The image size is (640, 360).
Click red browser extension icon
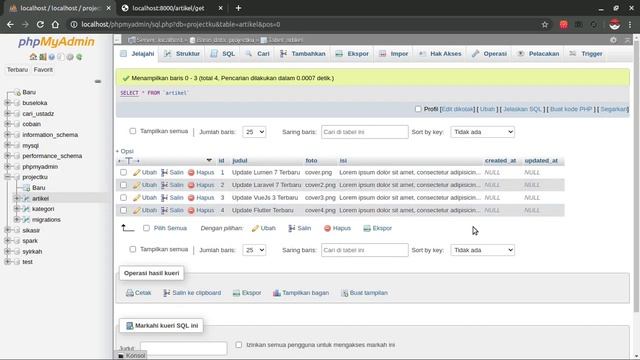click(x=564, y=24)
